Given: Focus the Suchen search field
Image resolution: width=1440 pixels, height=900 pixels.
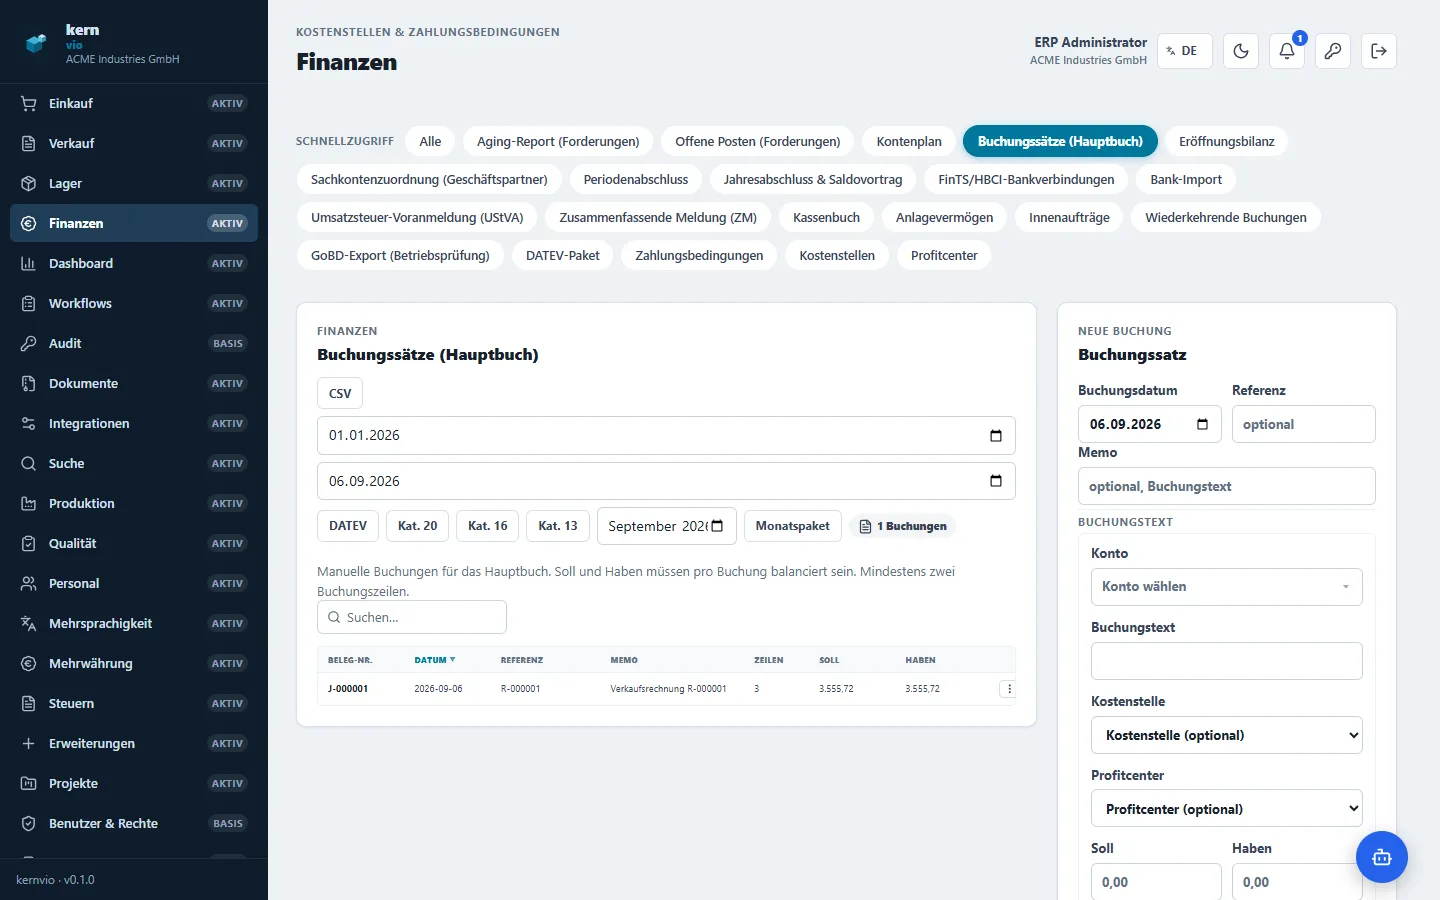Looking at the screenshot, I should pos(412,617).
